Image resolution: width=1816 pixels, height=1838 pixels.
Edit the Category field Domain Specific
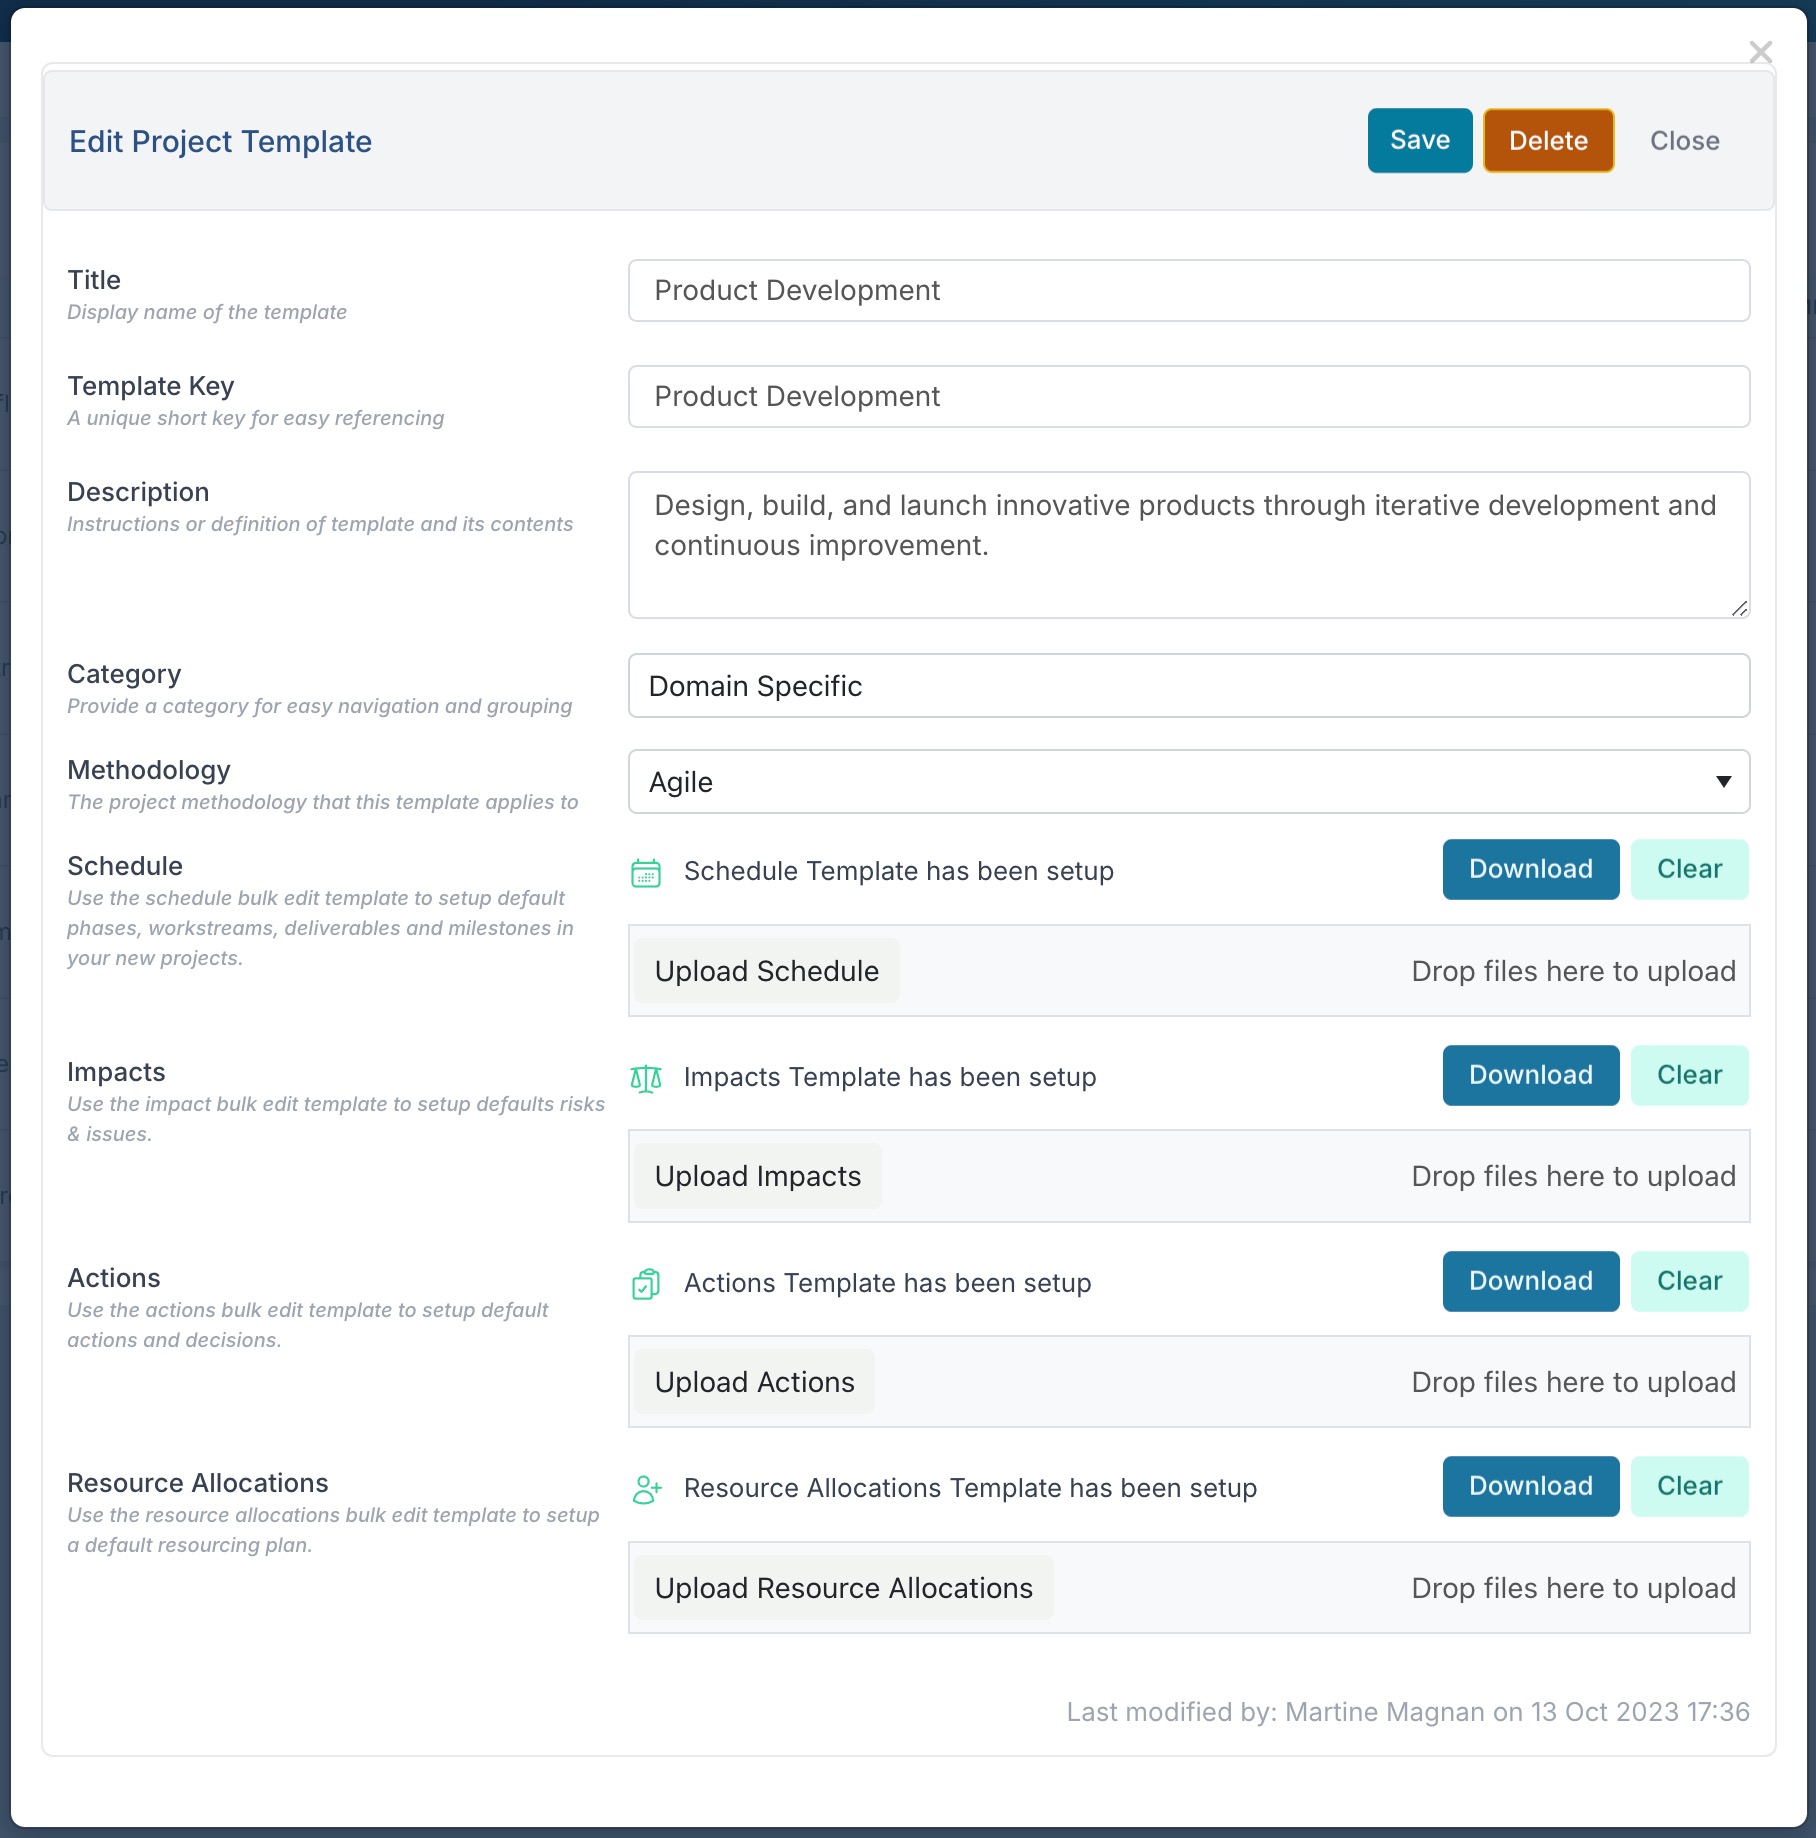coord(1189,686)
